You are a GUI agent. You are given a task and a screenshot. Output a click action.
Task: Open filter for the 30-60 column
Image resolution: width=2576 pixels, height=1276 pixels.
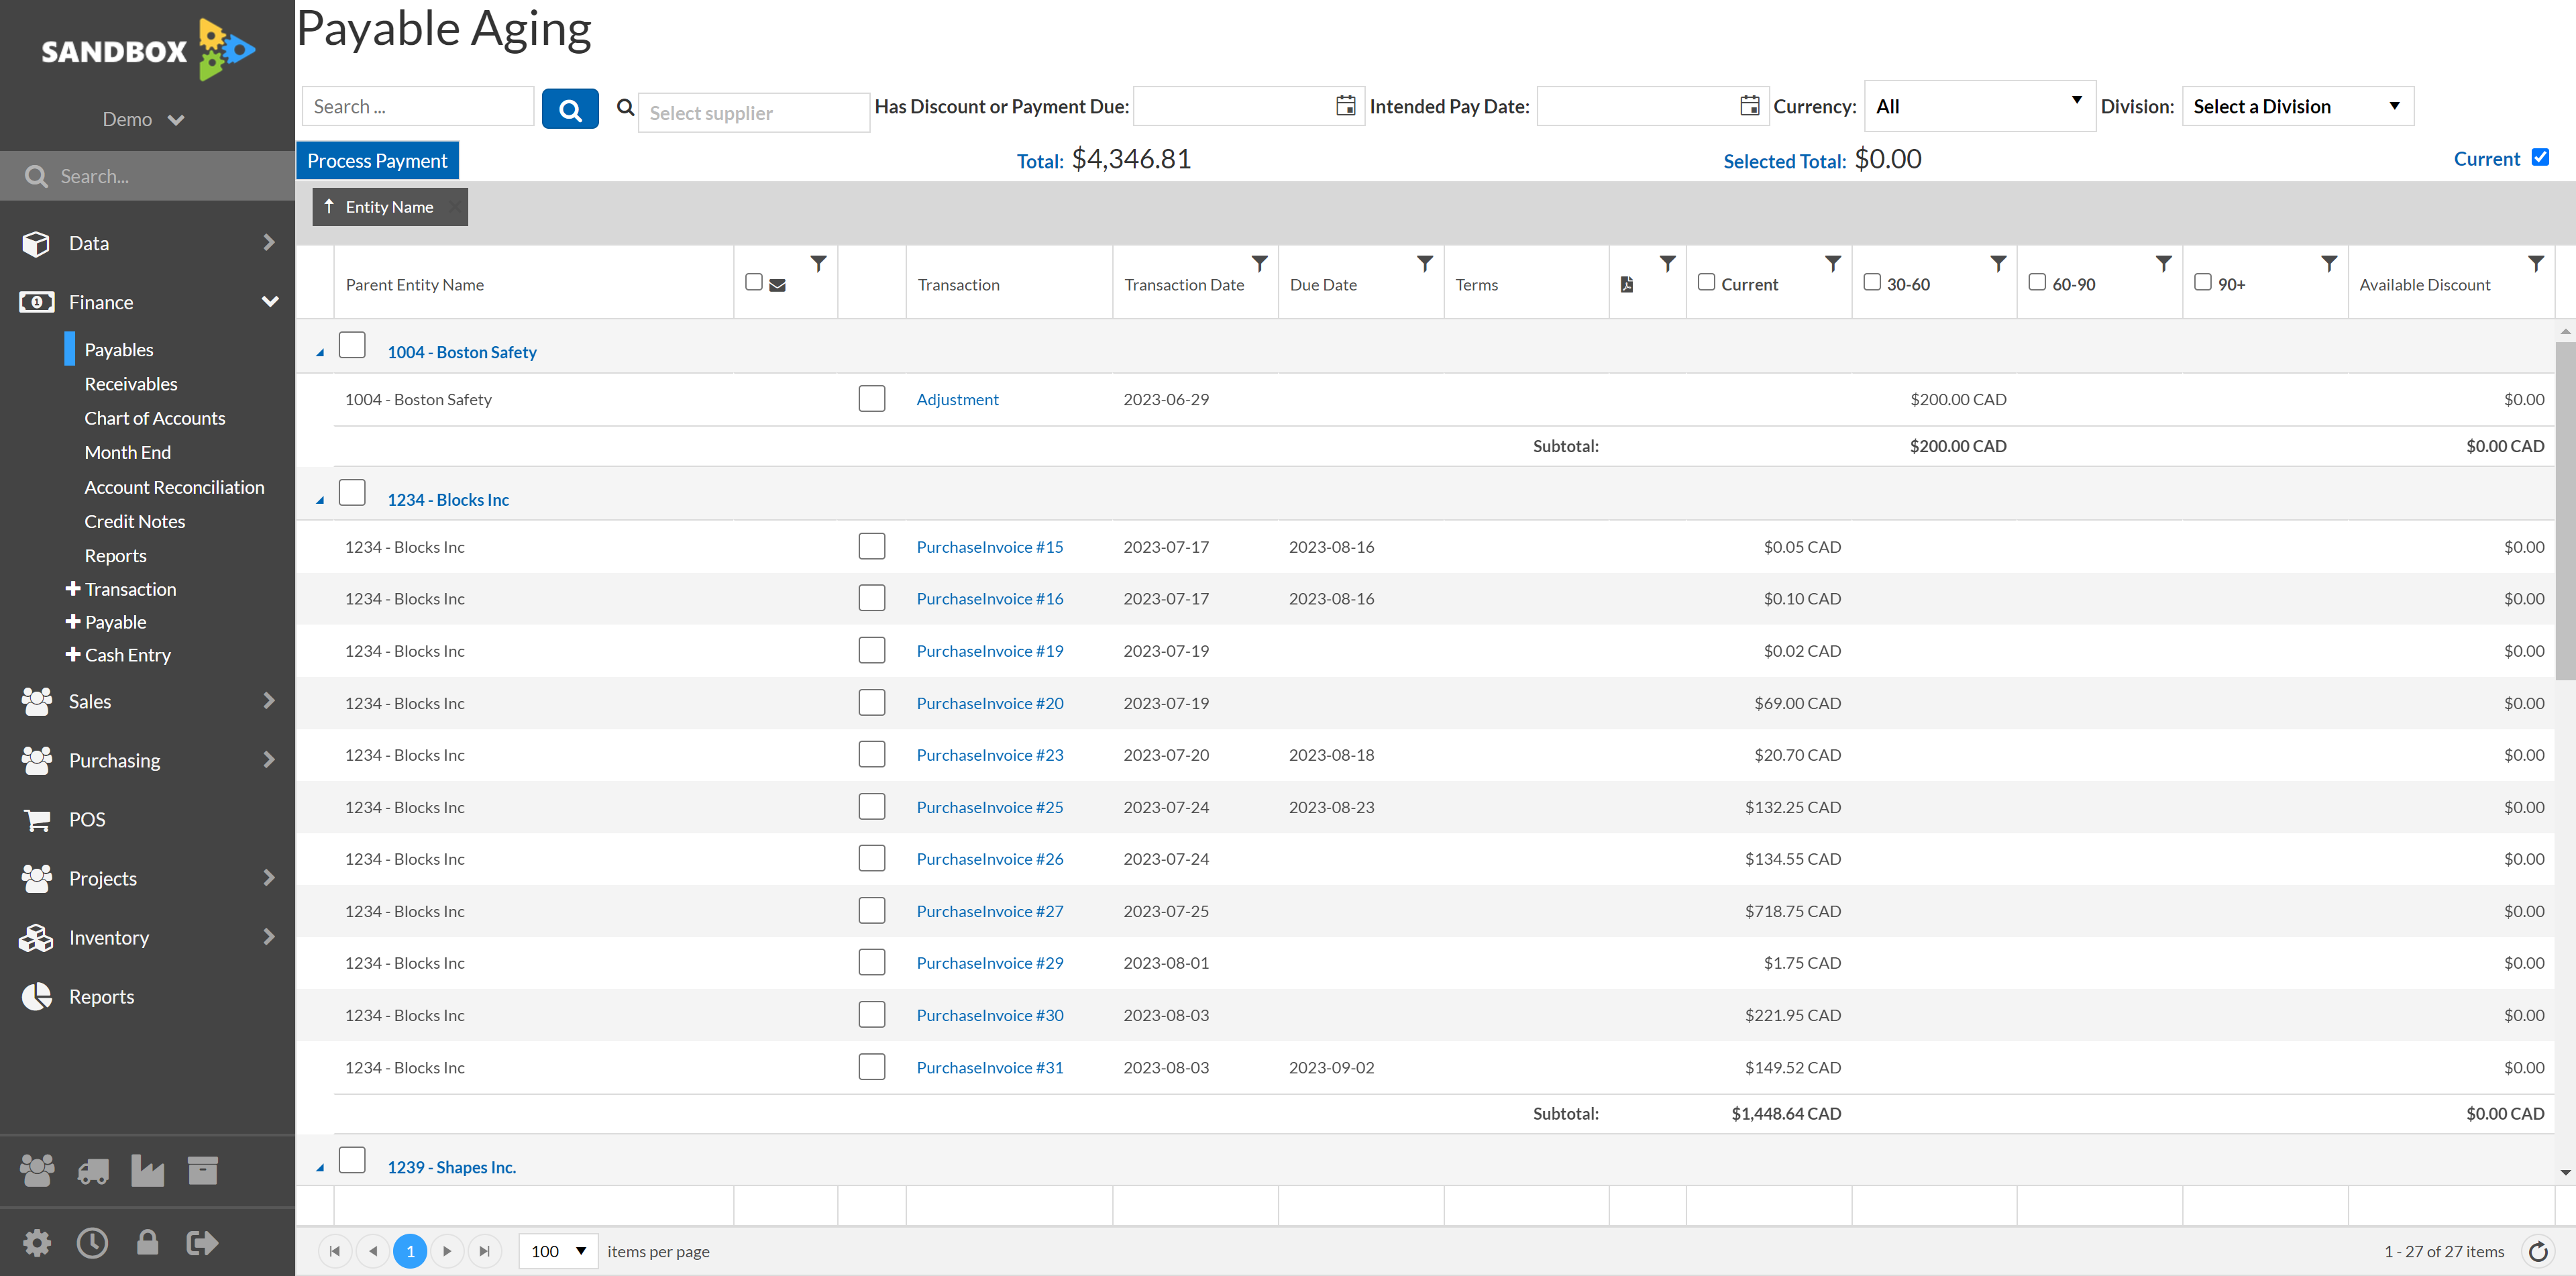(1997, 264)
